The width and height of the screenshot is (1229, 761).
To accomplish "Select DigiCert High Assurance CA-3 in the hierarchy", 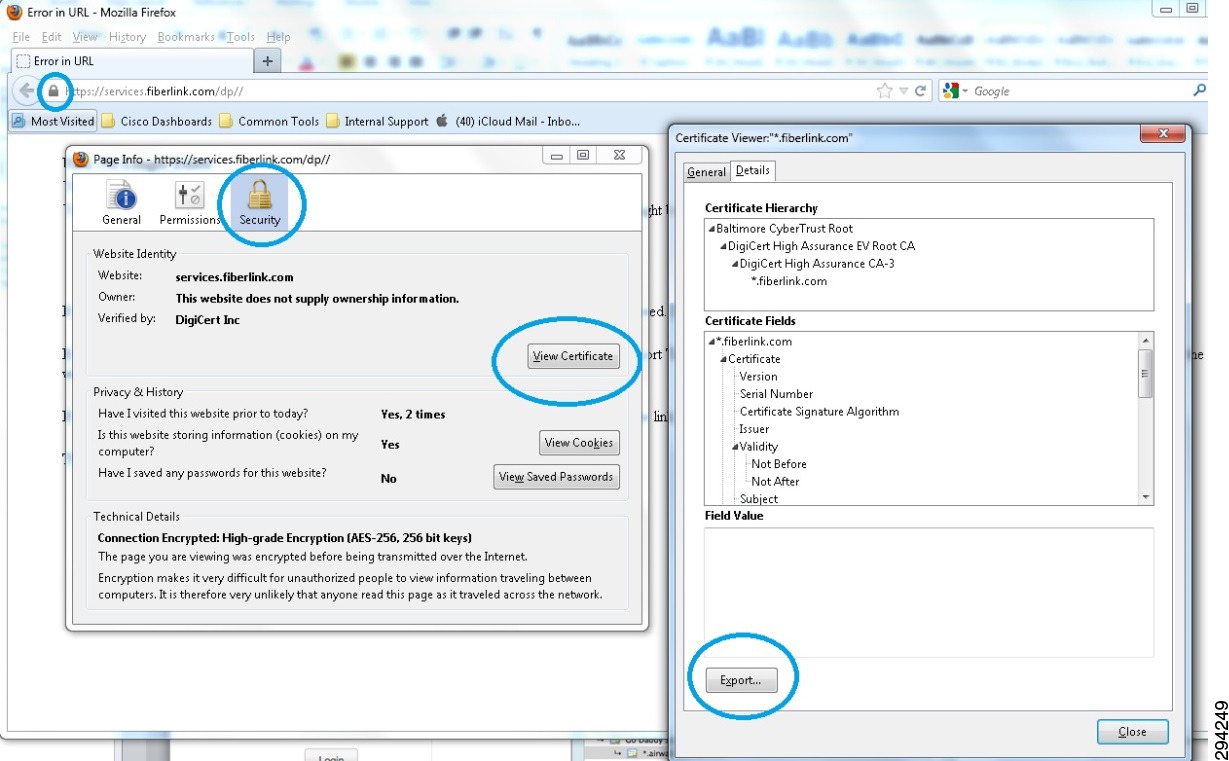I will [x=817, y=264].
